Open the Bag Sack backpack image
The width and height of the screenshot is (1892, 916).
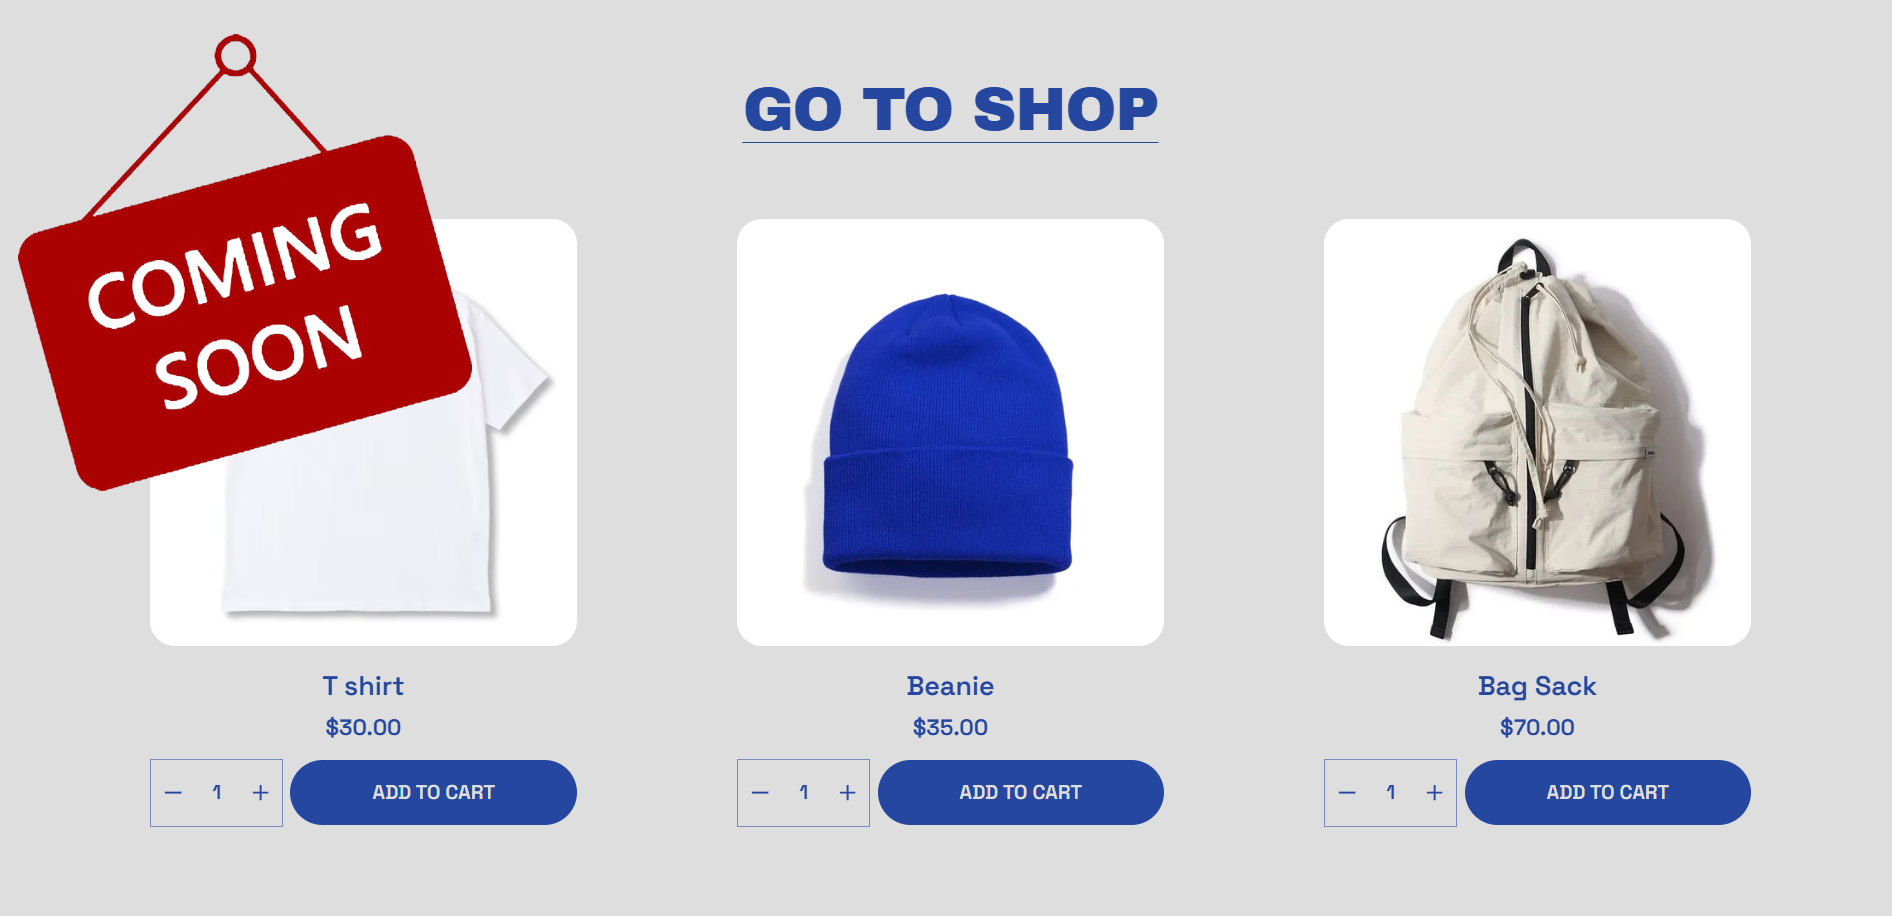click(x=1537, y=432)
